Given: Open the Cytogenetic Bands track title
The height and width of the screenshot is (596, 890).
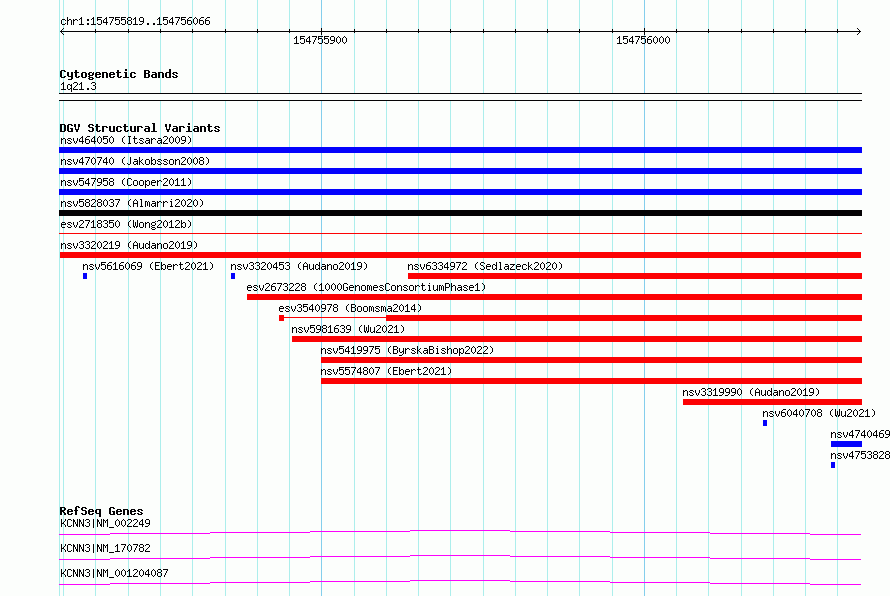Looking at the screenshot, I should tap(119, 74).
